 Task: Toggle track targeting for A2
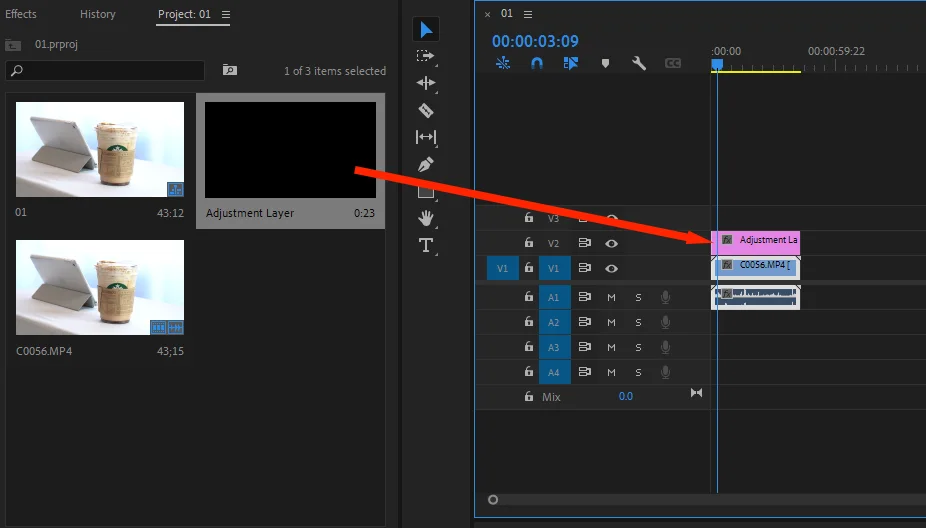point(554,322)
